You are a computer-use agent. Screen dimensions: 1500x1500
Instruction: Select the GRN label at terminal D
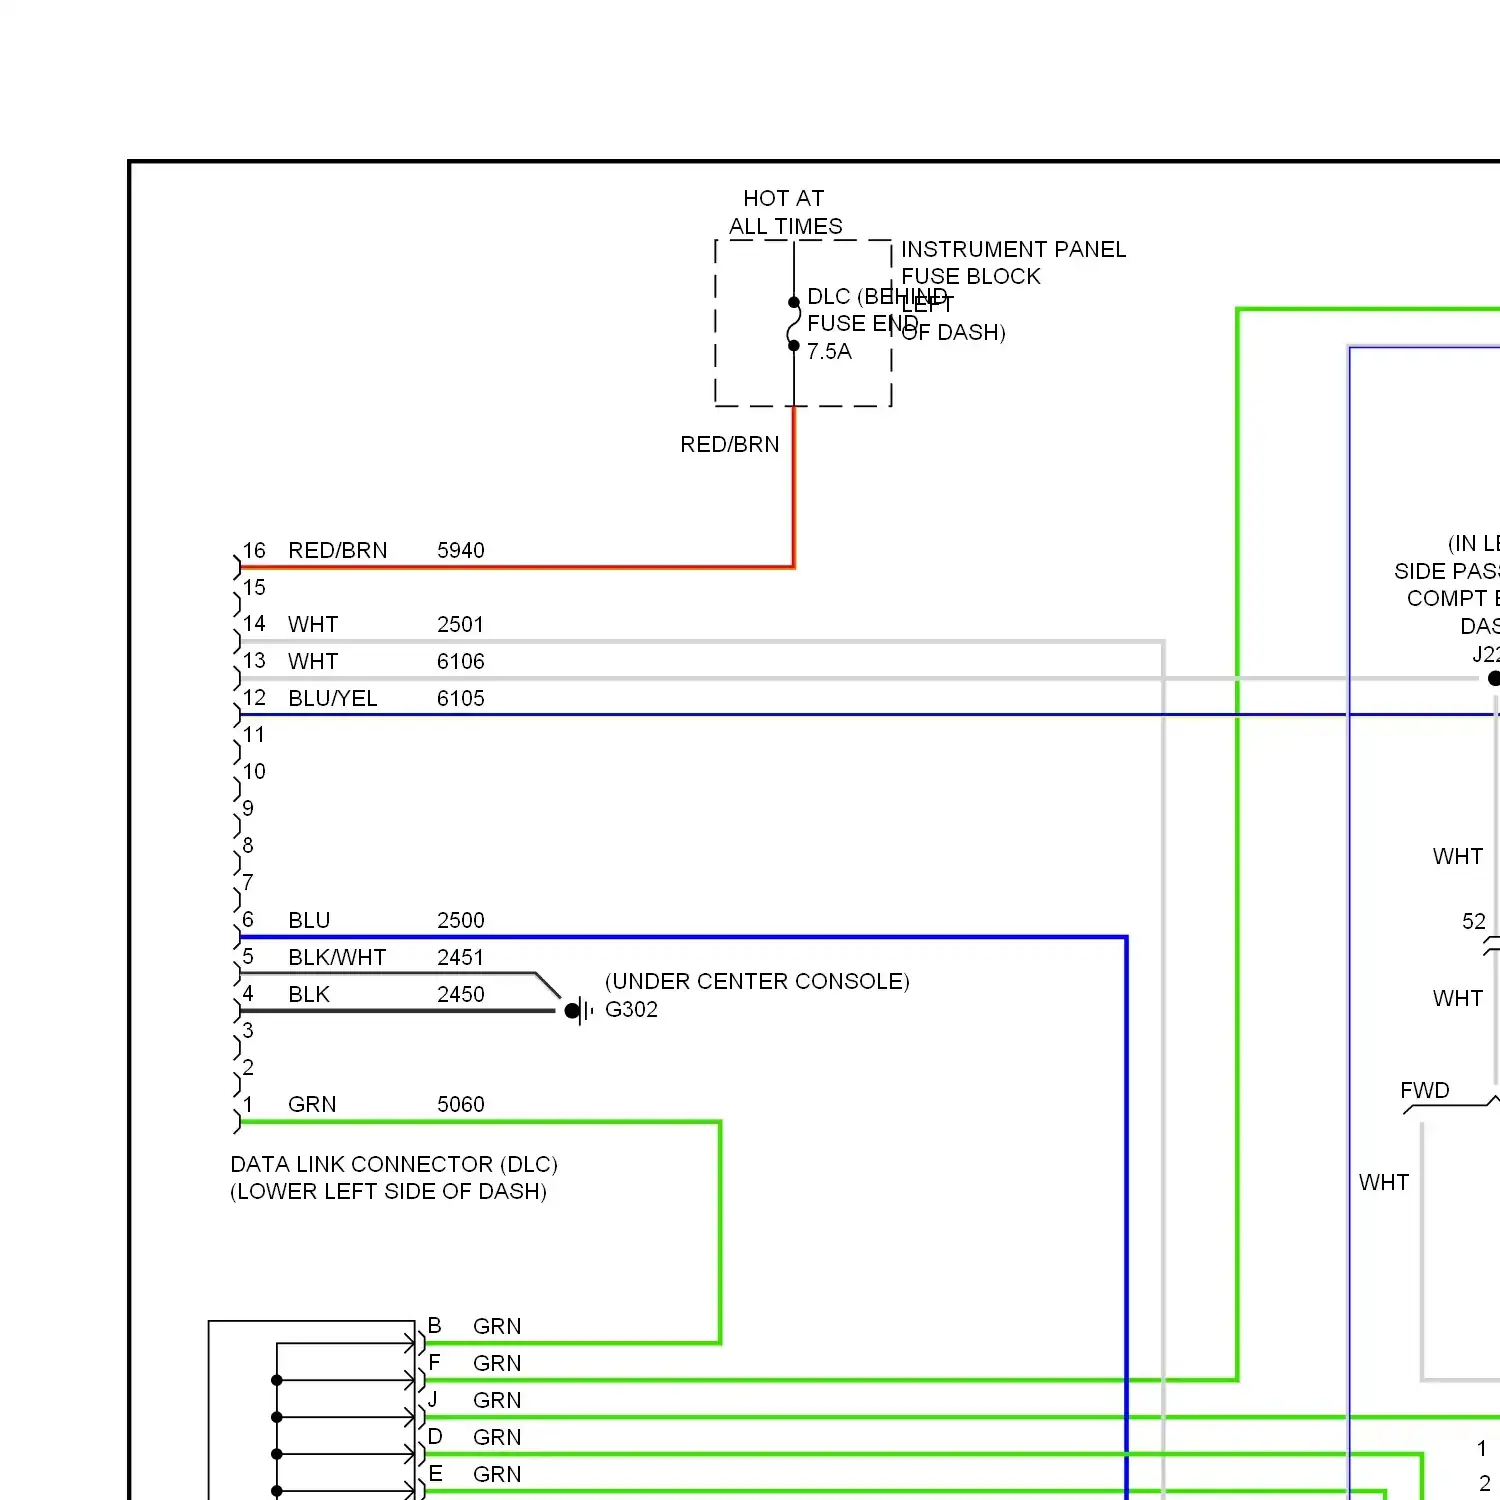click(x=497, y=1438)
